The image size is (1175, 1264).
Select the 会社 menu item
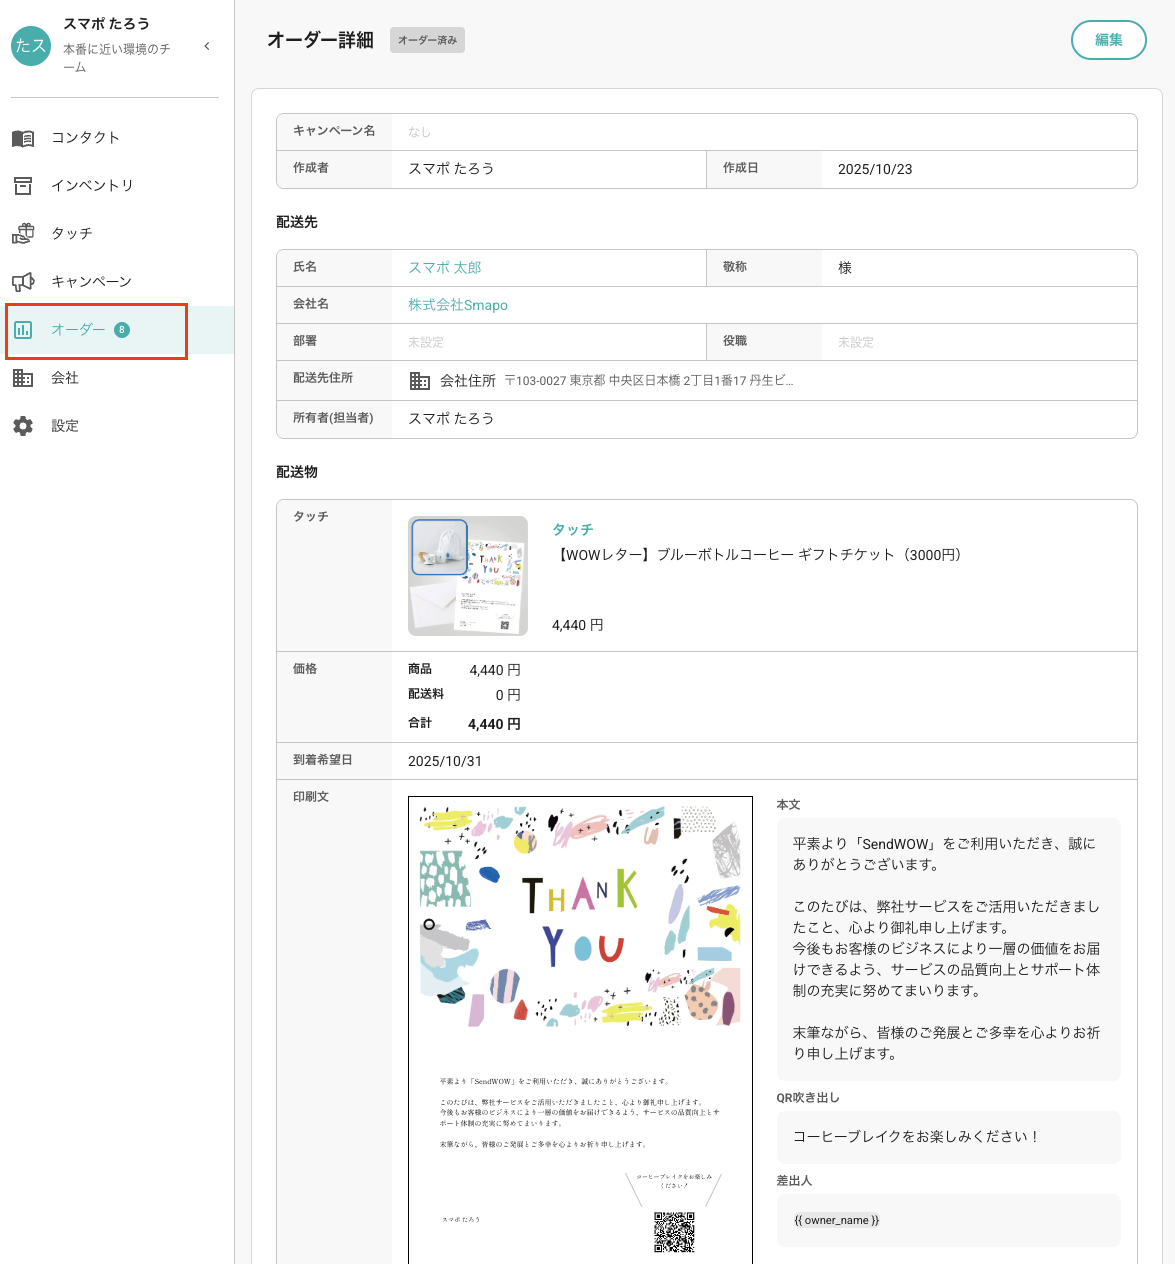pos(117,378)
